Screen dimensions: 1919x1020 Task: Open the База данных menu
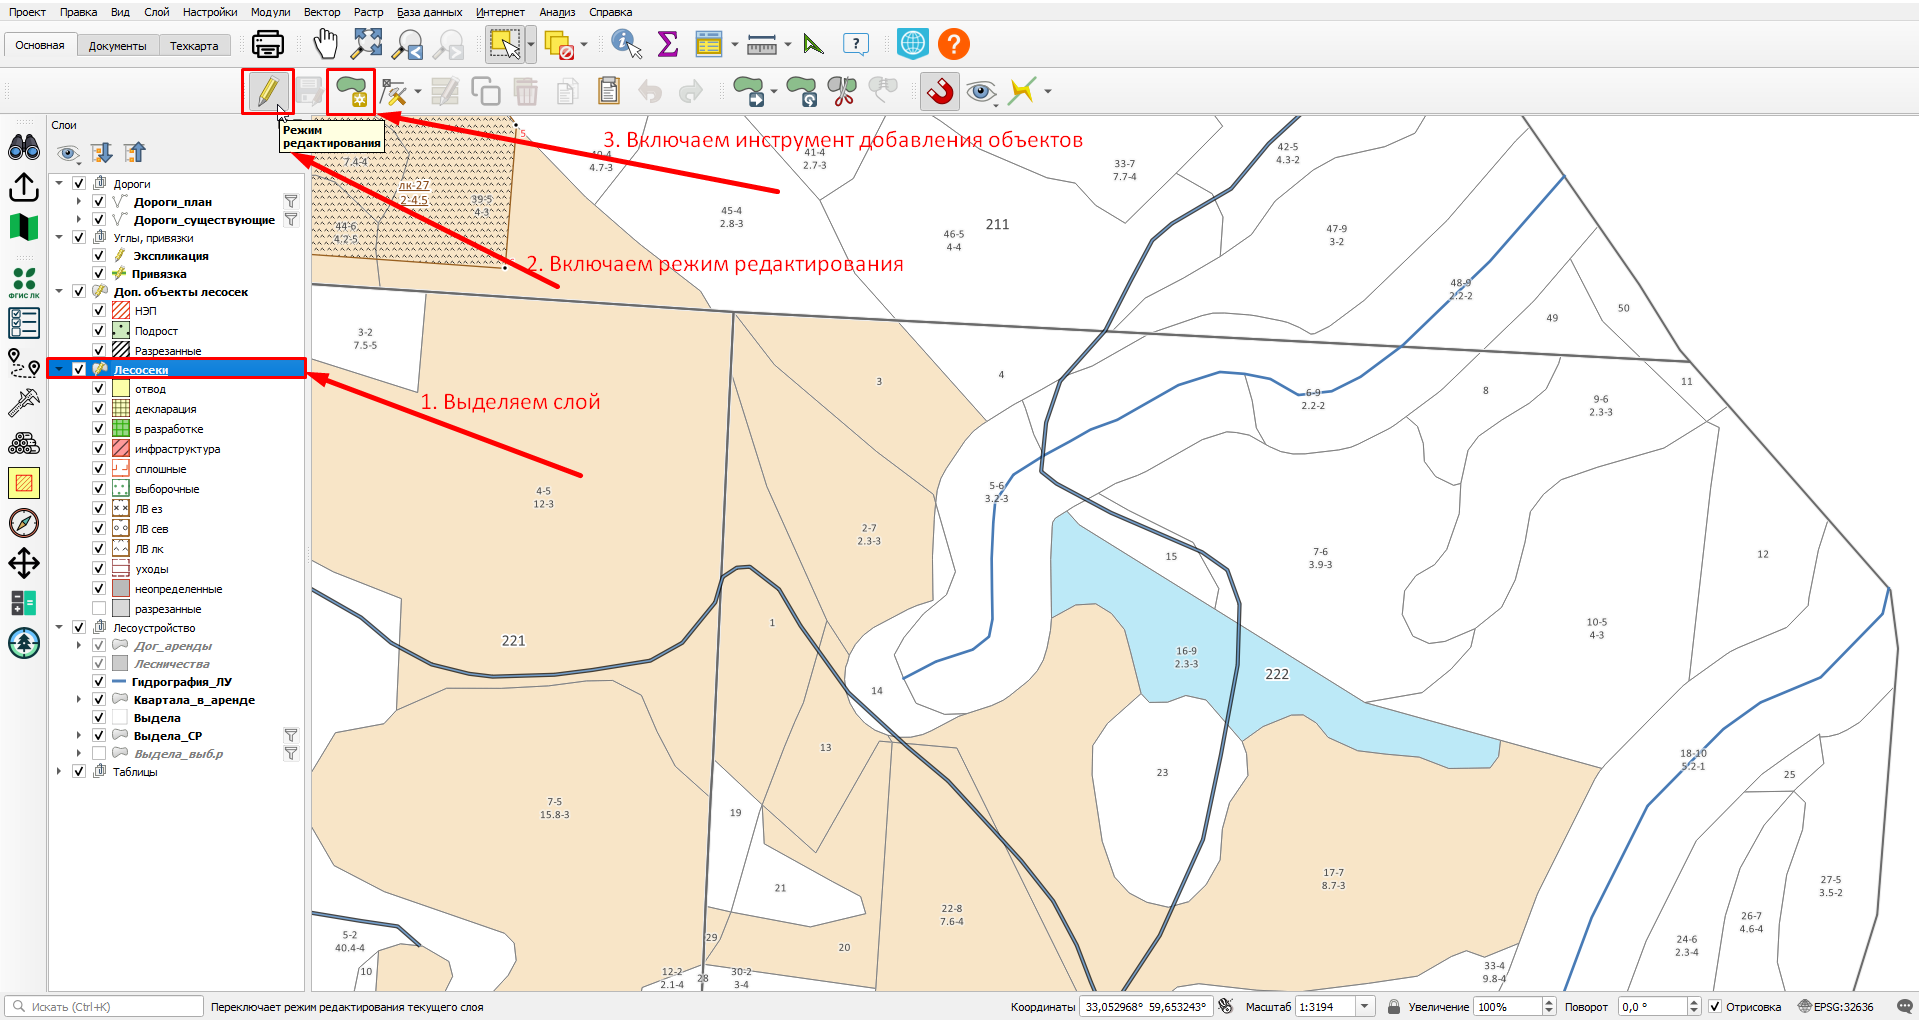[429, 12]
